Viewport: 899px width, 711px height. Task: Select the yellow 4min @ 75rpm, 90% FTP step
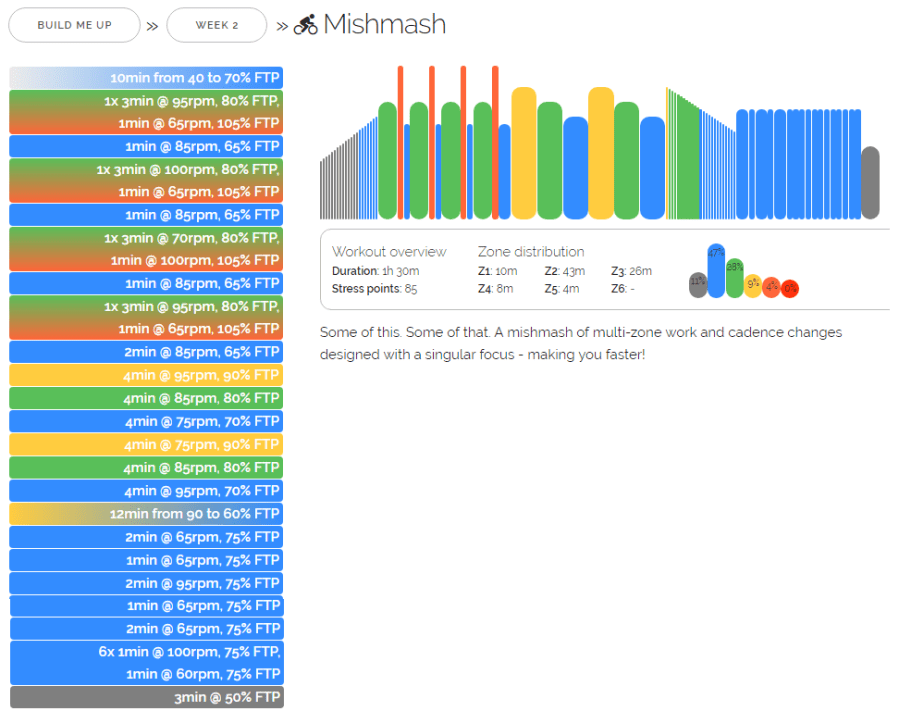(x=146, y=444)
